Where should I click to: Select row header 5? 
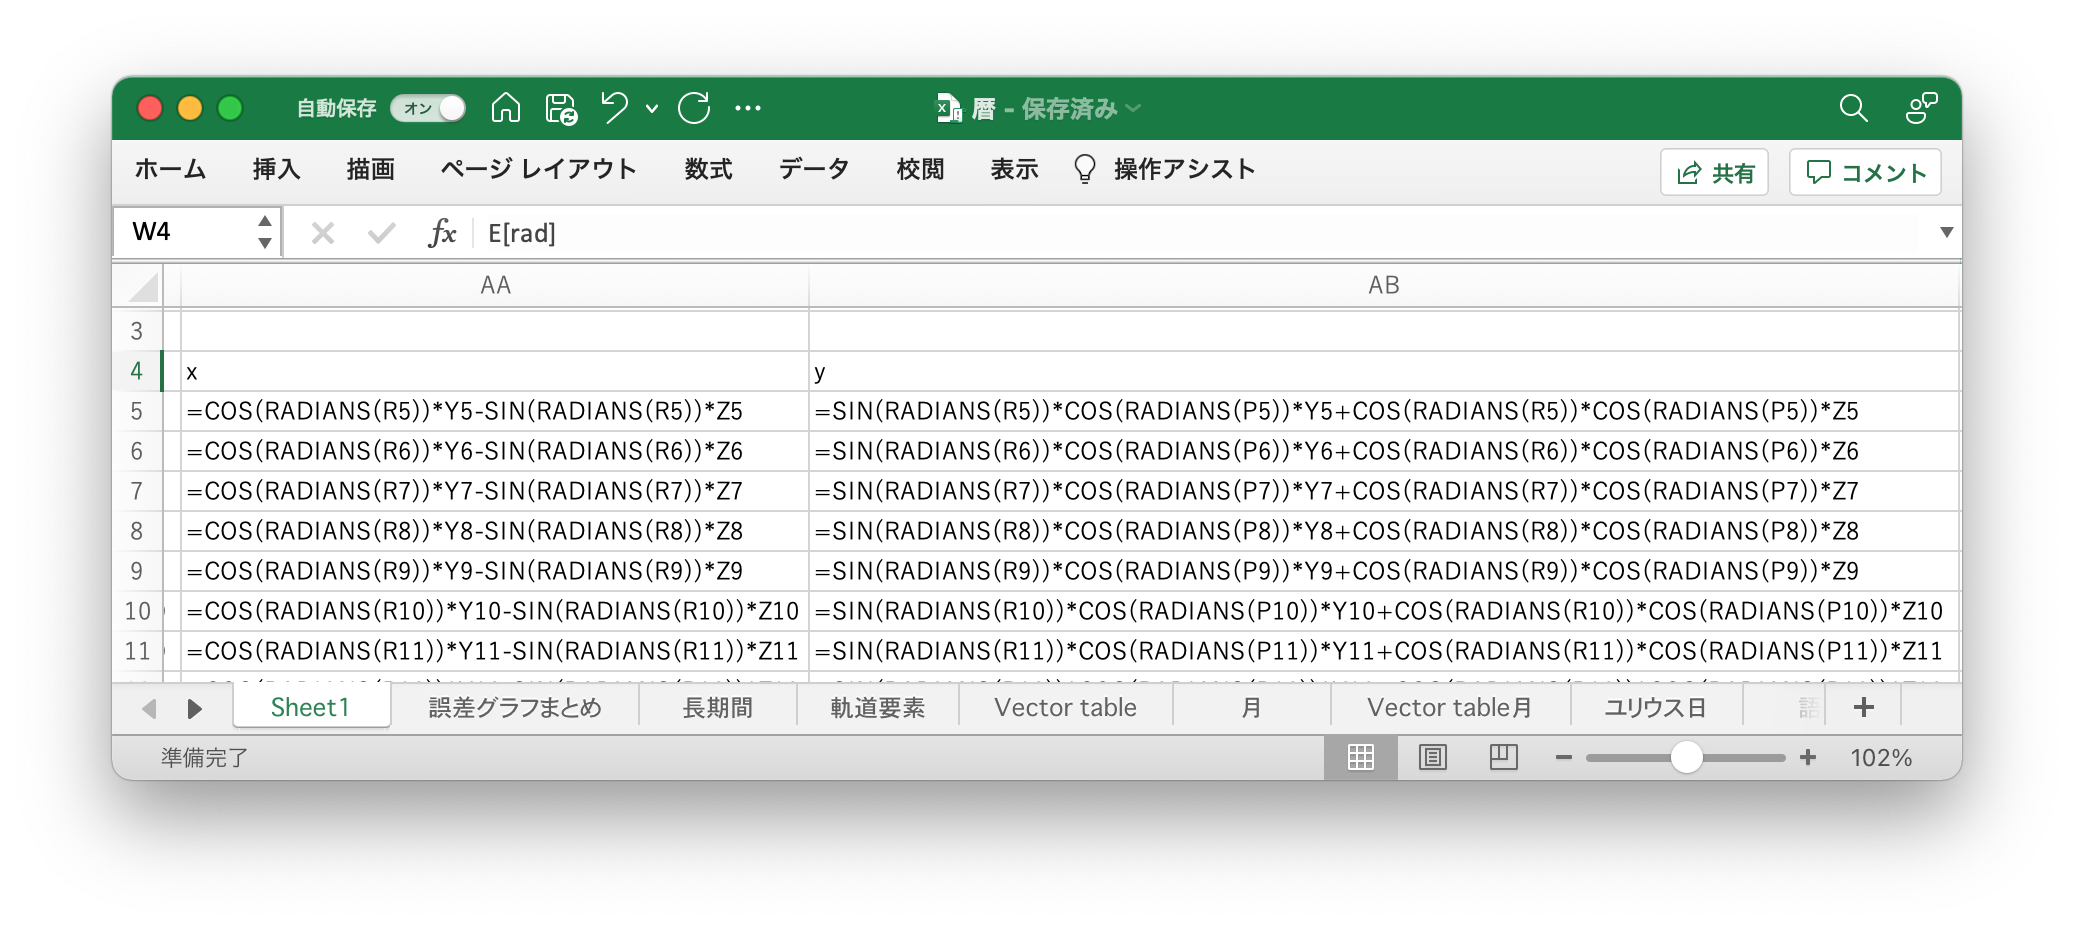click(x=137, y=411)
